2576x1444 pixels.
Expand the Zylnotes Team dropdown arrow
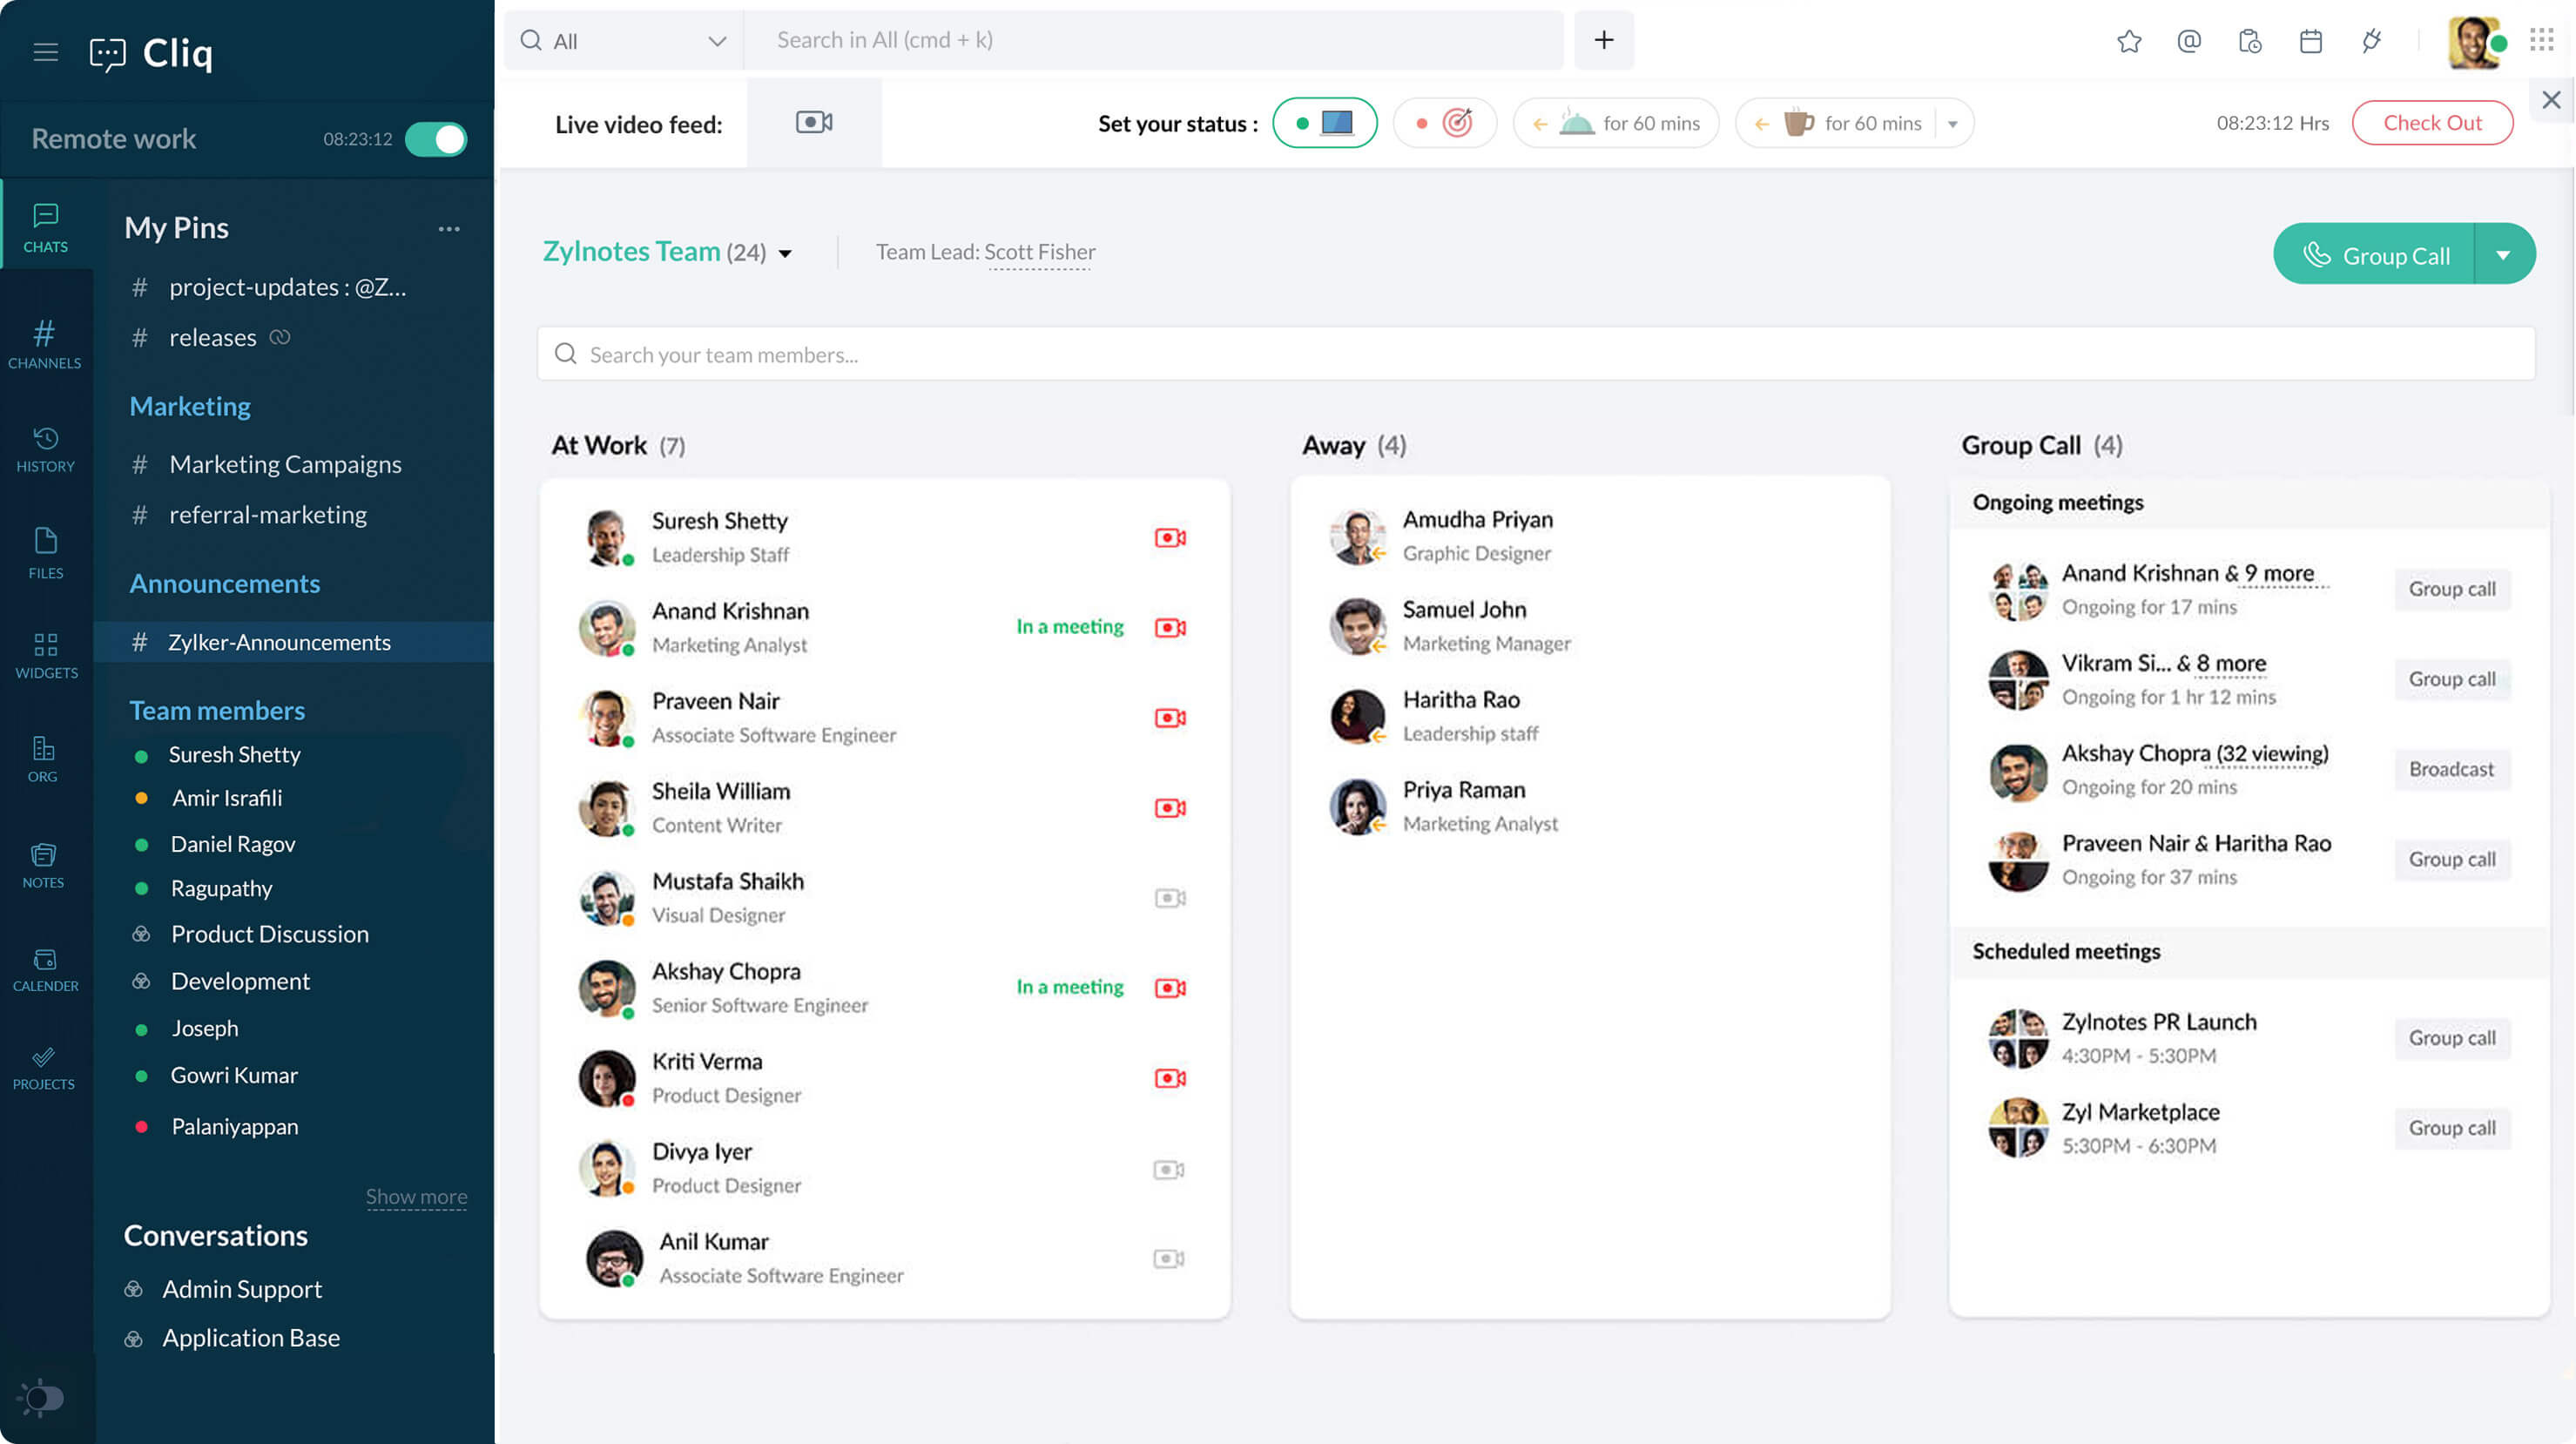(785, 254)
